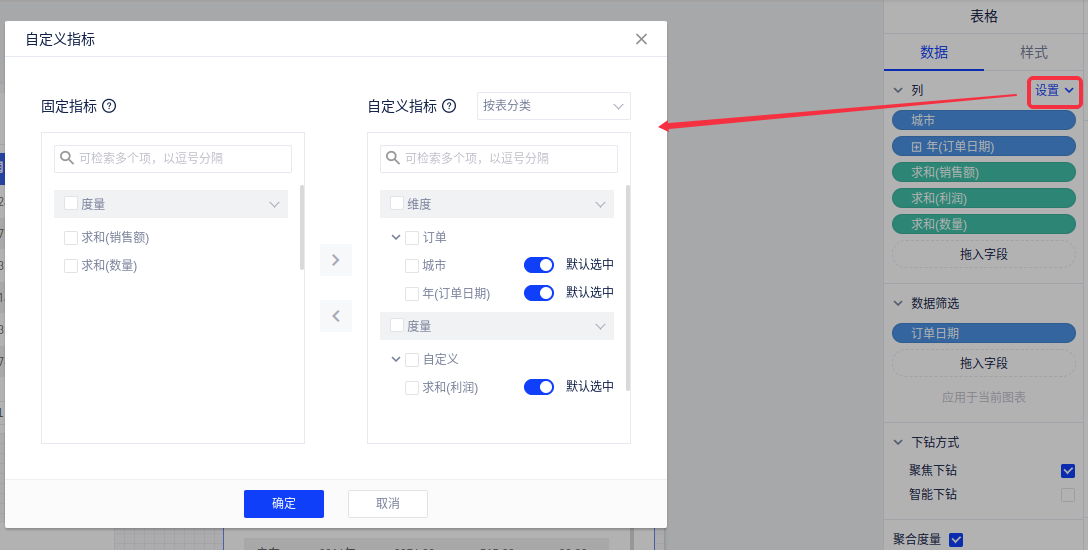Close the 自定义指标 dialog

(641, 39)
